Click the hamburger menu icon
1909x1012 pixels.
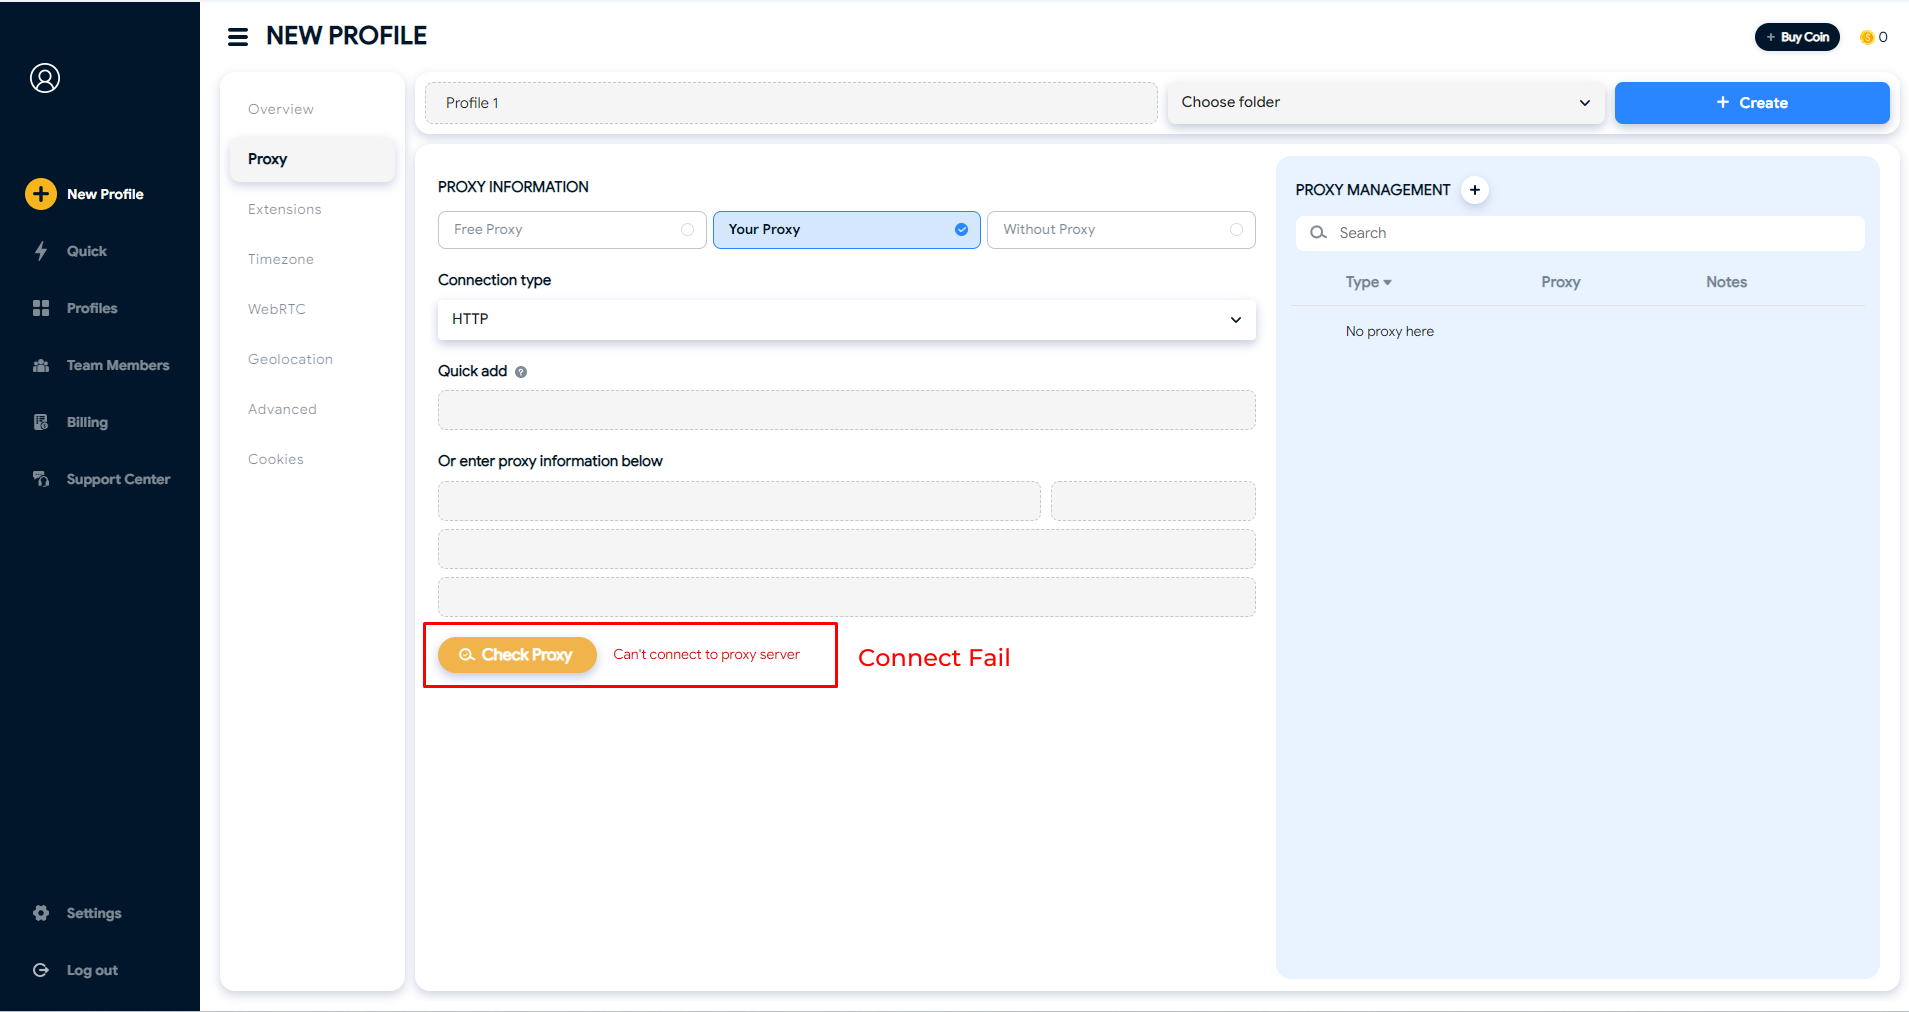click(x=238, y=37)
